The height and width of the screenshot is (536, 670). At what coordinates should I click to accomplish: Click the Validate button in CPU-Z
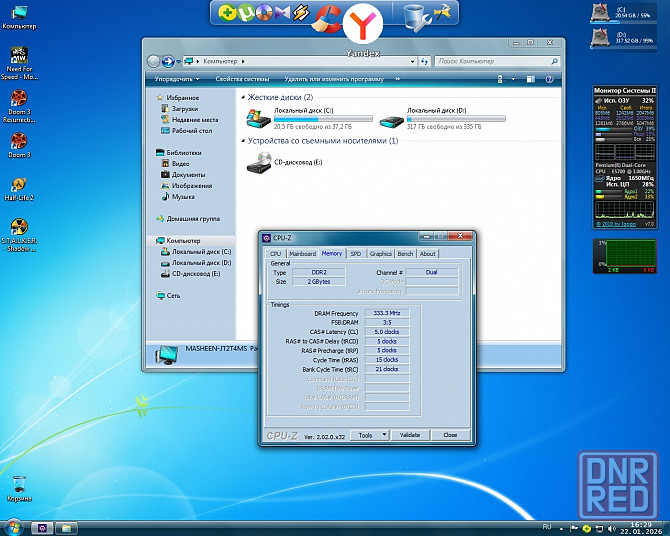click(x=410, y=435)
